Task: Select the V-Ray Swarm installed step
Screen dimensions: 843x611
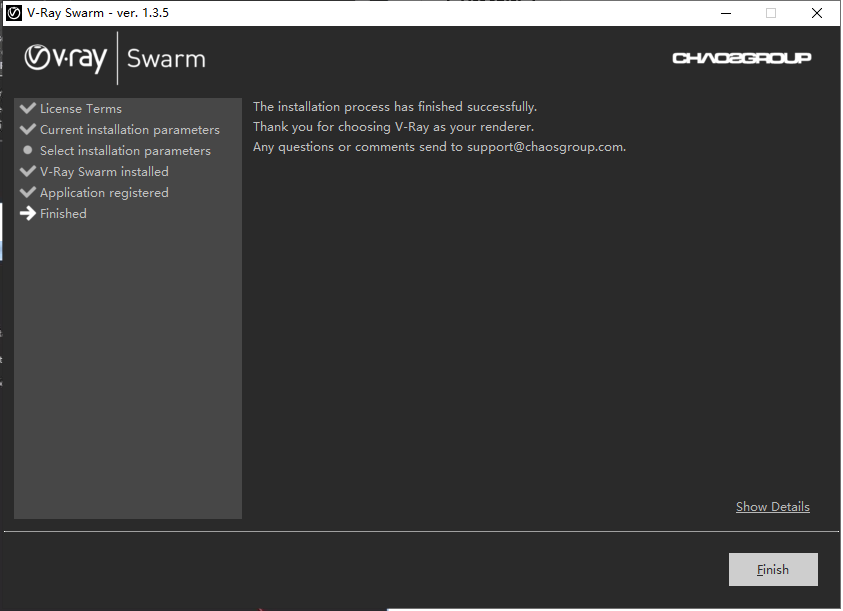Action: [104, 172]
